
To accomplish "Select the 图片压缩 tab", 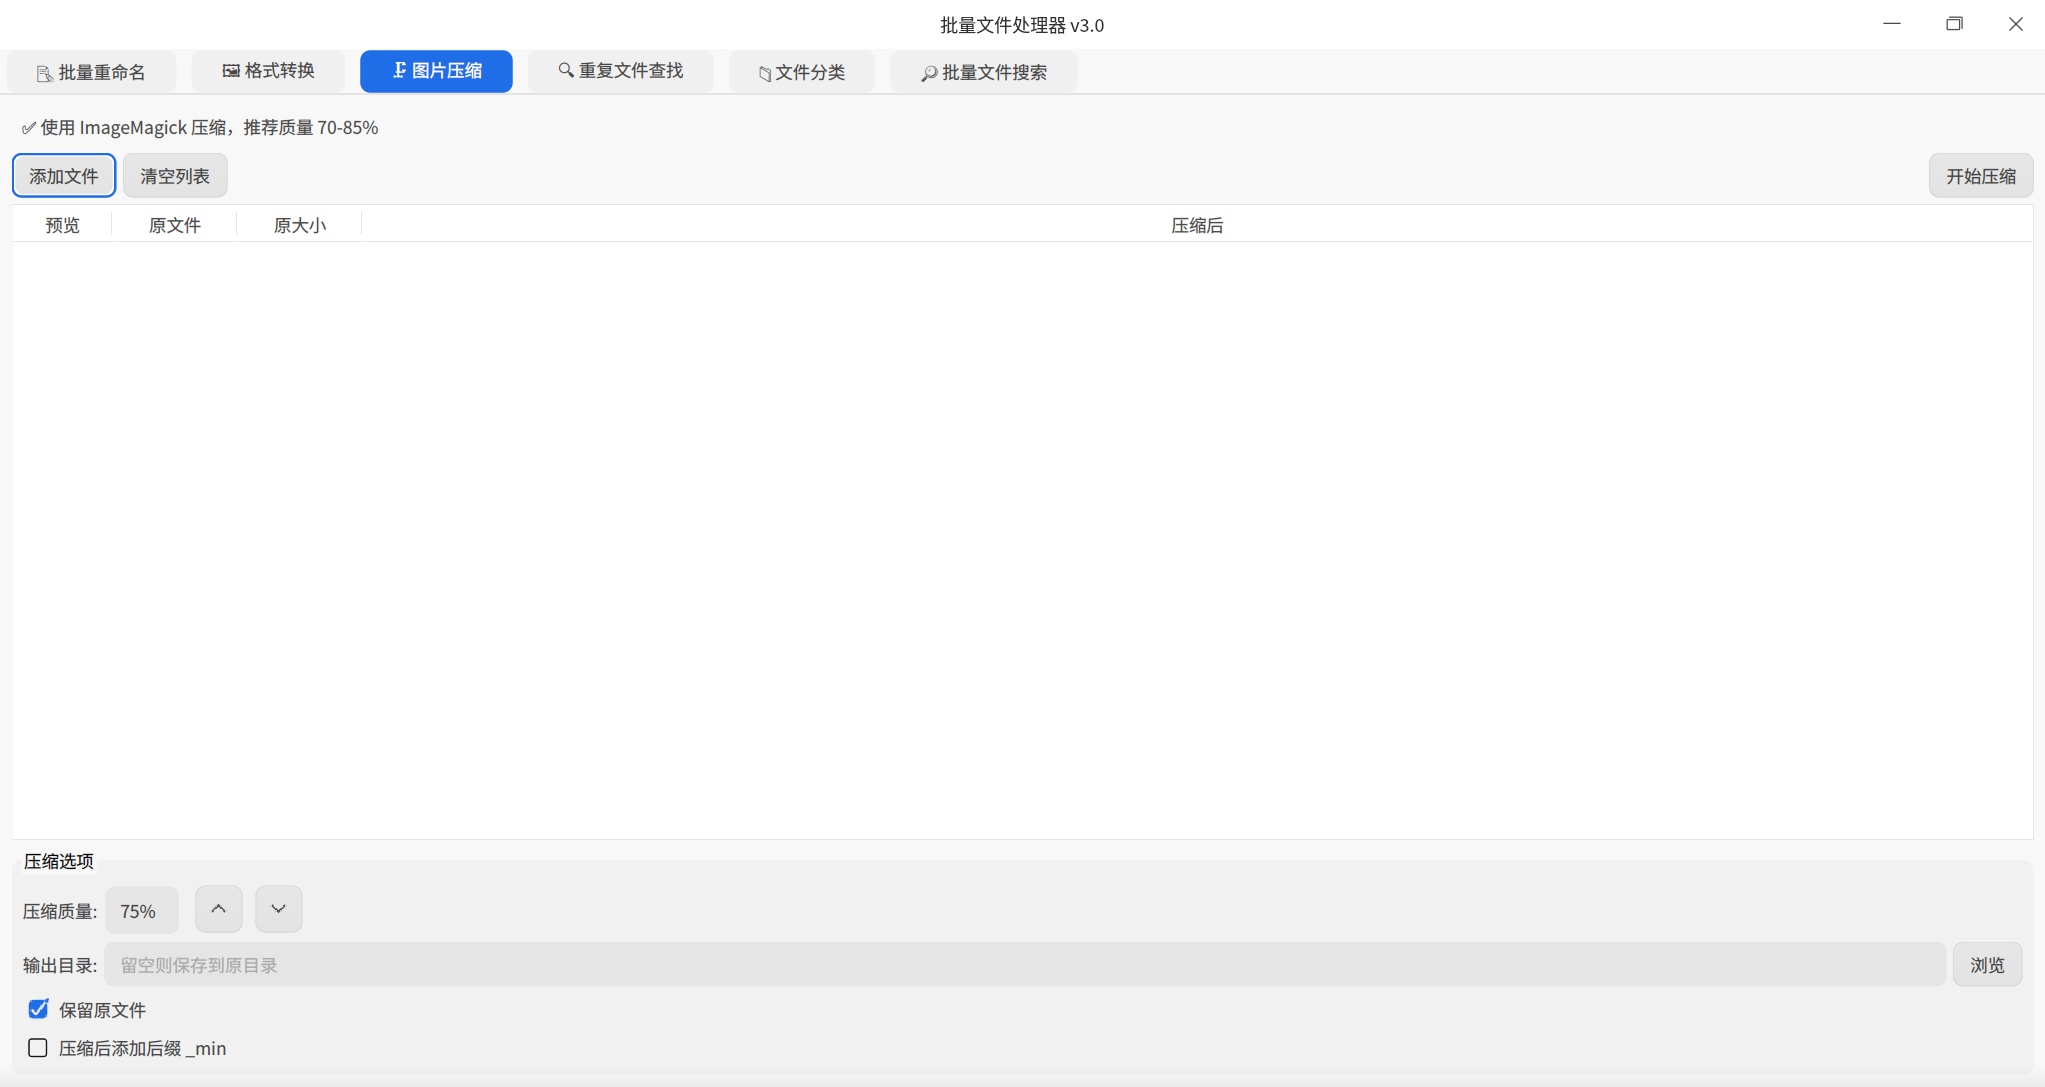I will (436, 71).
